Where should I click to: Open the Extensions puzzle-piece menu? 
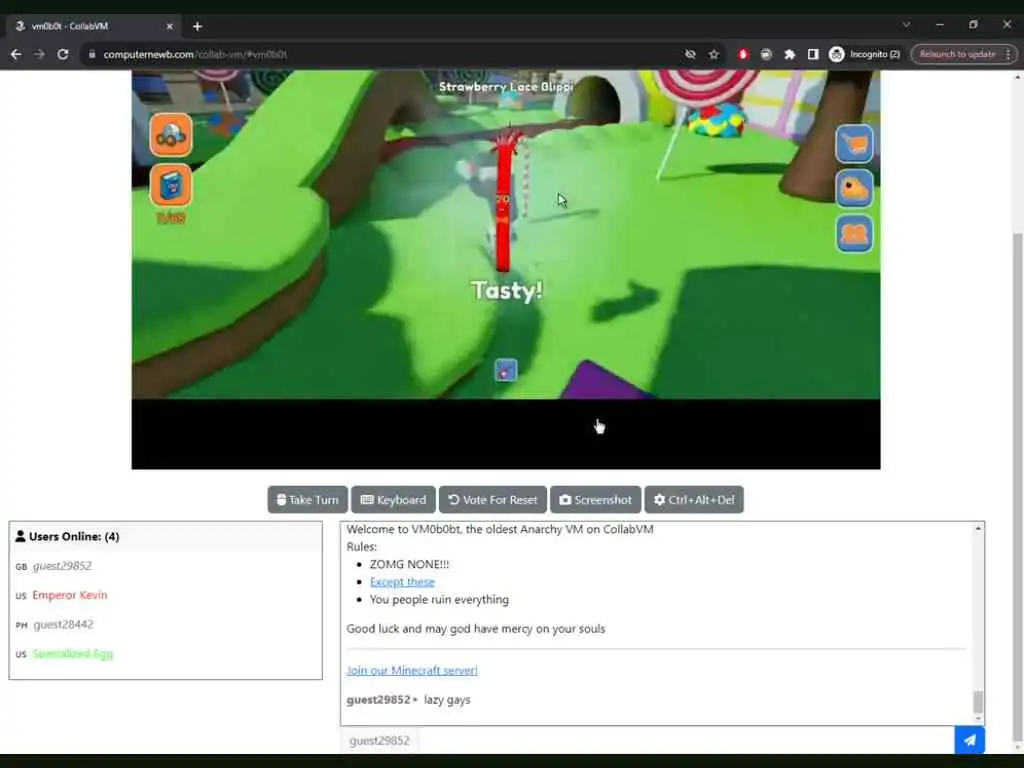(x=790, y=54)
